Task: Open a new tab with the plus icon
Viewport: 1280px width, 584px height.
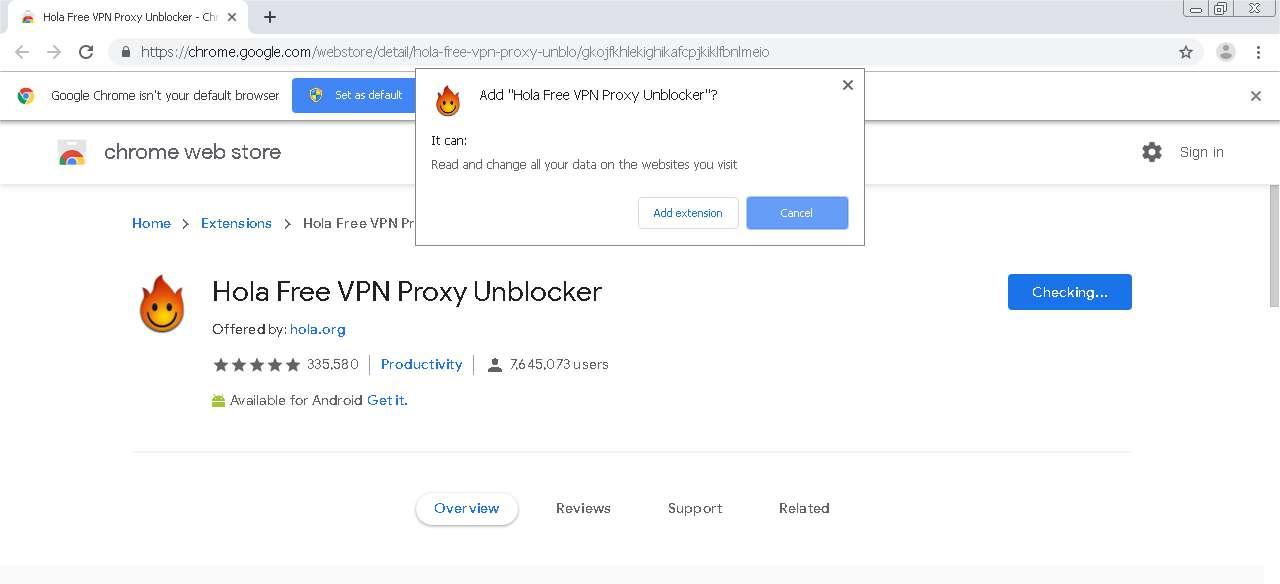Action: [270, 17]
